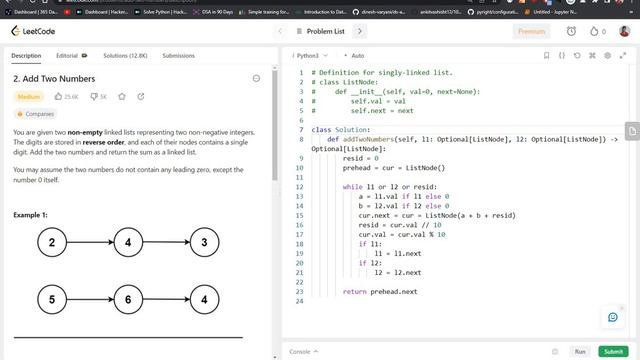Click line number 12 in the gutter

(x=299, y=187)
